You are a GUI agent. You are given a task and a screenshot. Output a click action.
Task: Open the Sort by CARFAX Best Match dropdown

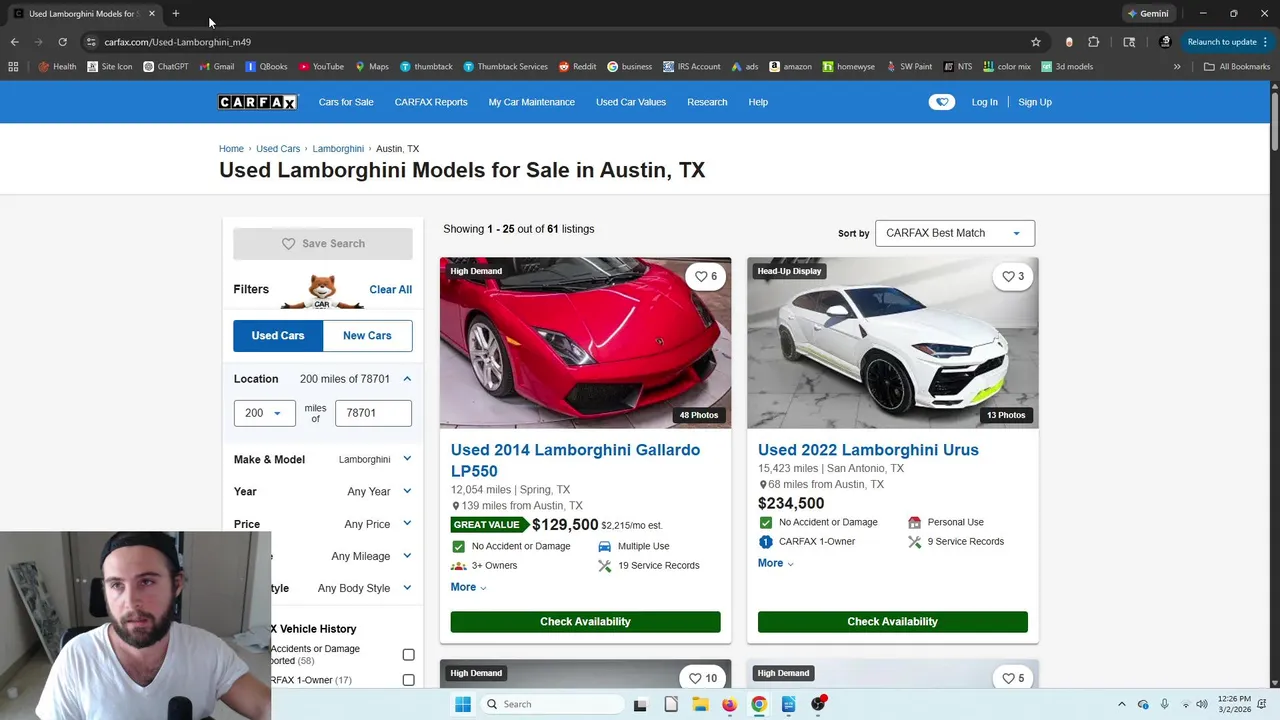pos(955,233)
